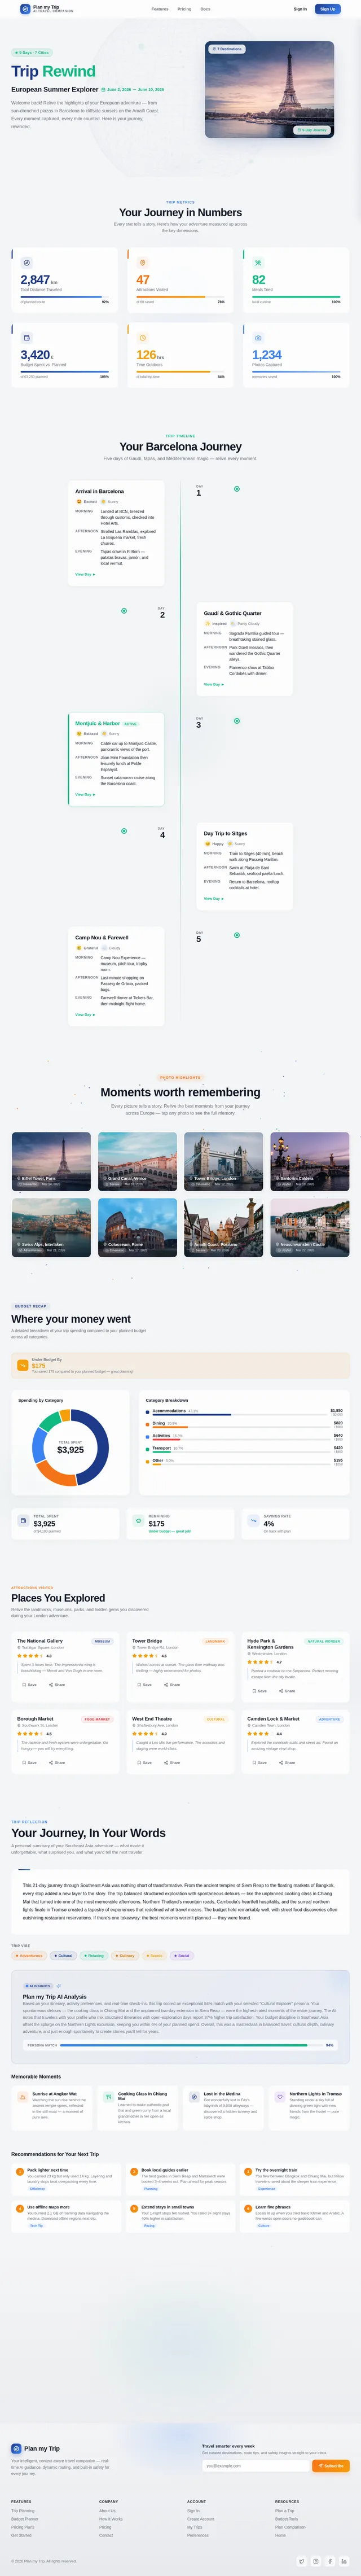Click the Total Distance Traveled compass icon
This screenshot has width=361, height=2576.
[26, 263]
